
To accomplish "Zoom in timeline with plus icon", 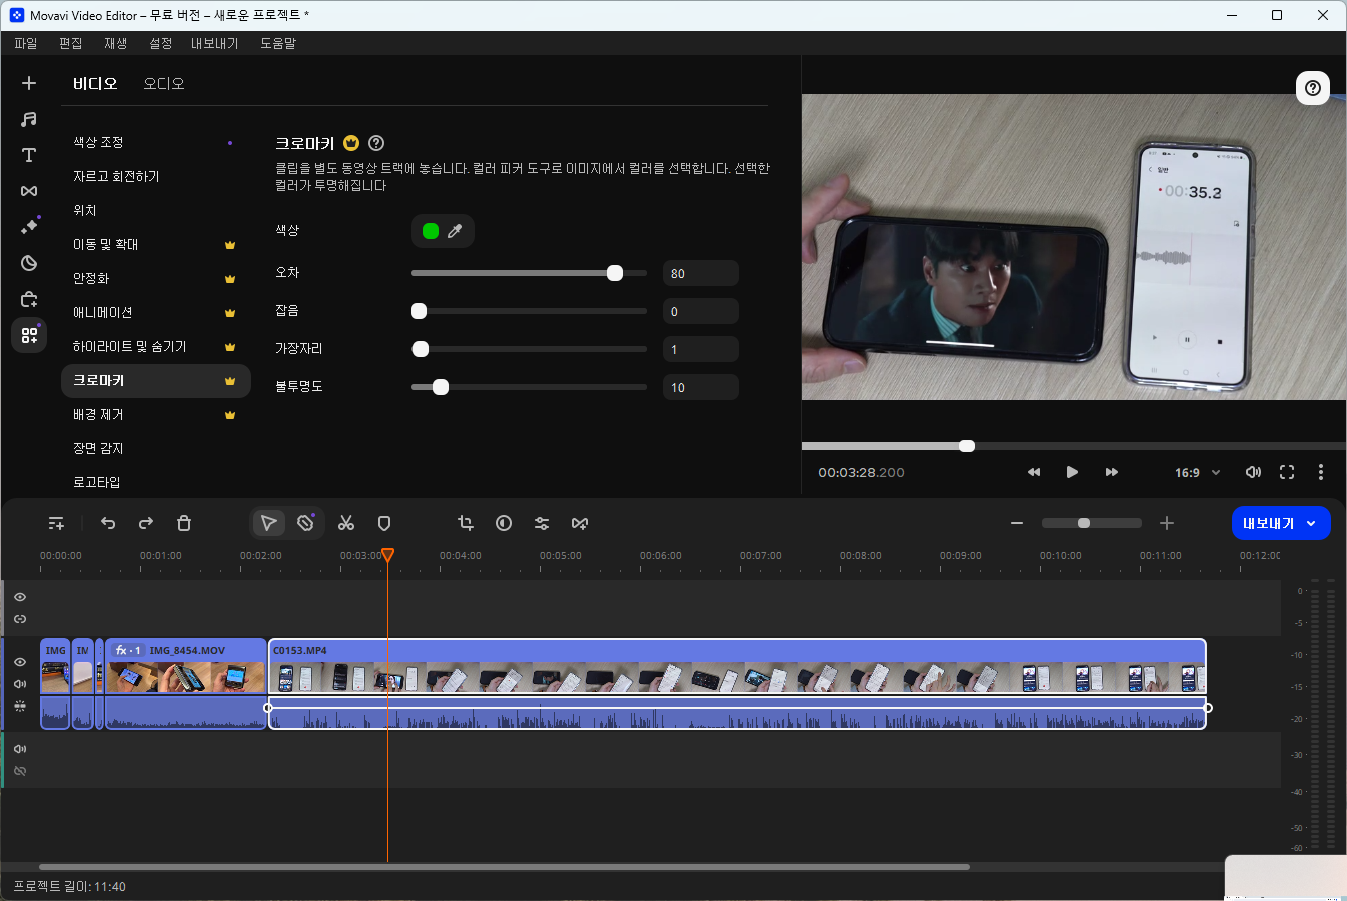I will click(1167, 523).
